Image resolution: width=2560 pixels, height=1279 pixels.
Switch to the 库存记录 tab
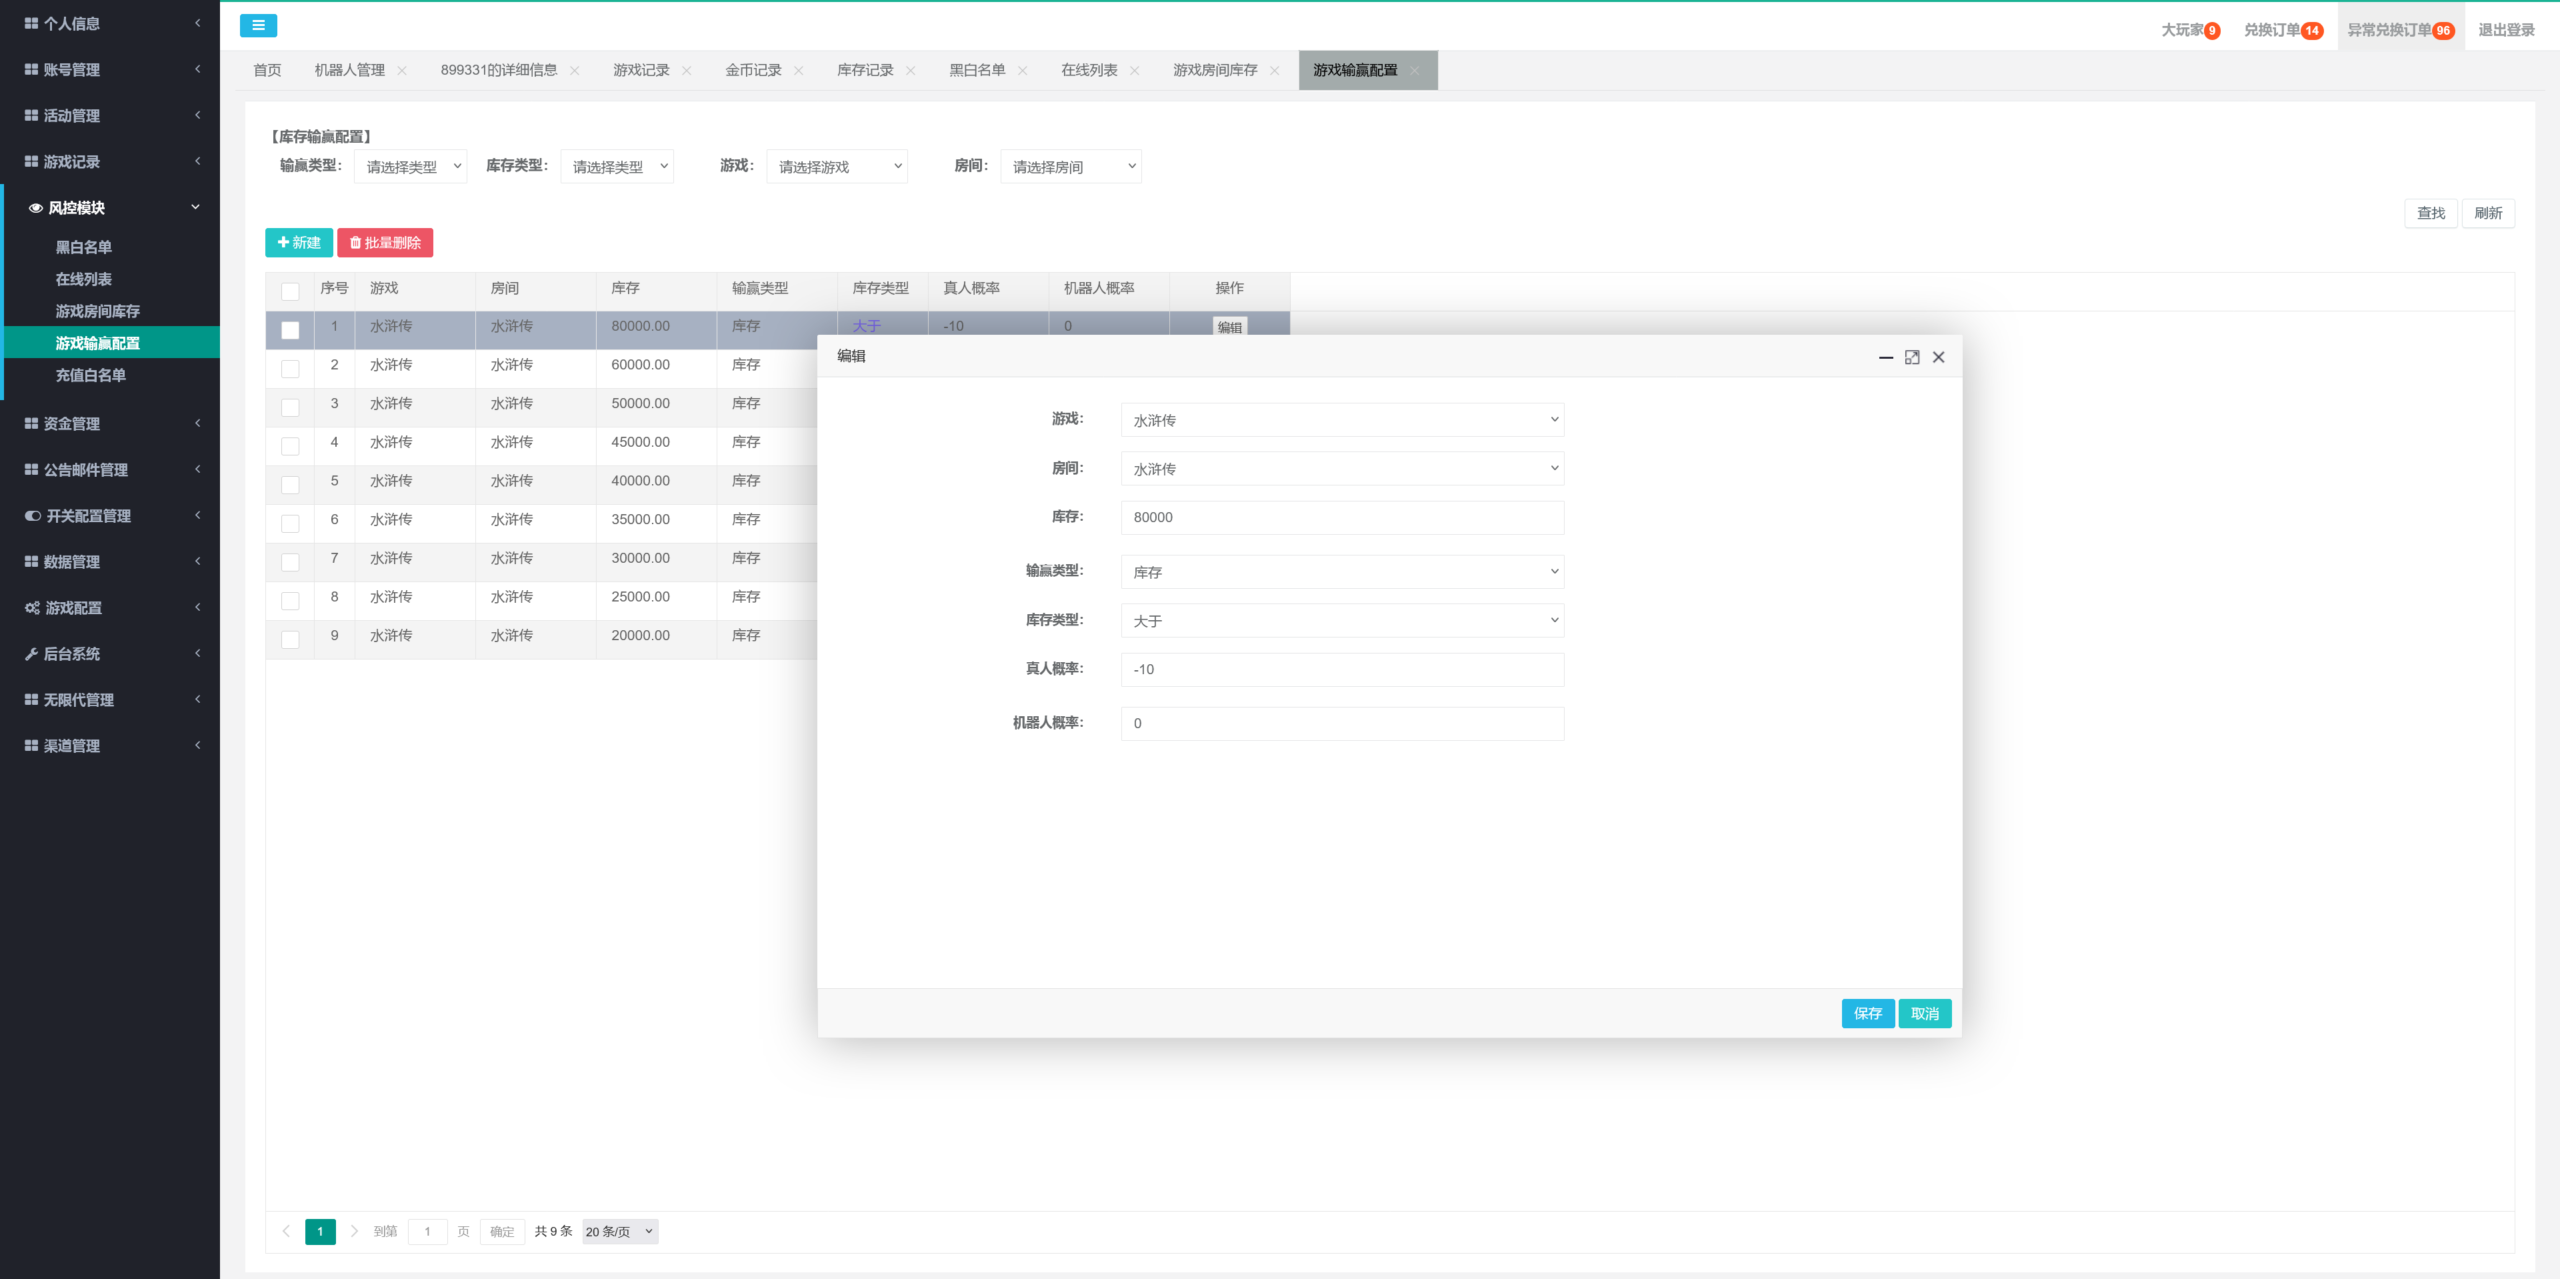point(864,70)
